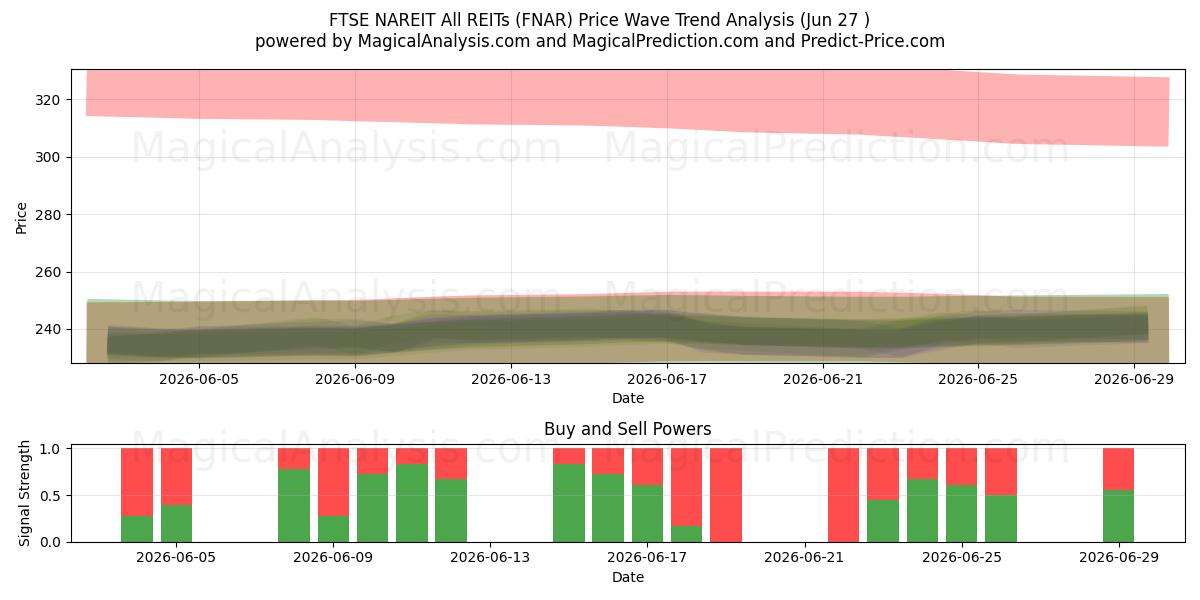1200x600 pixels.
Task: Click the green buy segment of the 2026-06-05 bar
Action: tap(176, 523)
